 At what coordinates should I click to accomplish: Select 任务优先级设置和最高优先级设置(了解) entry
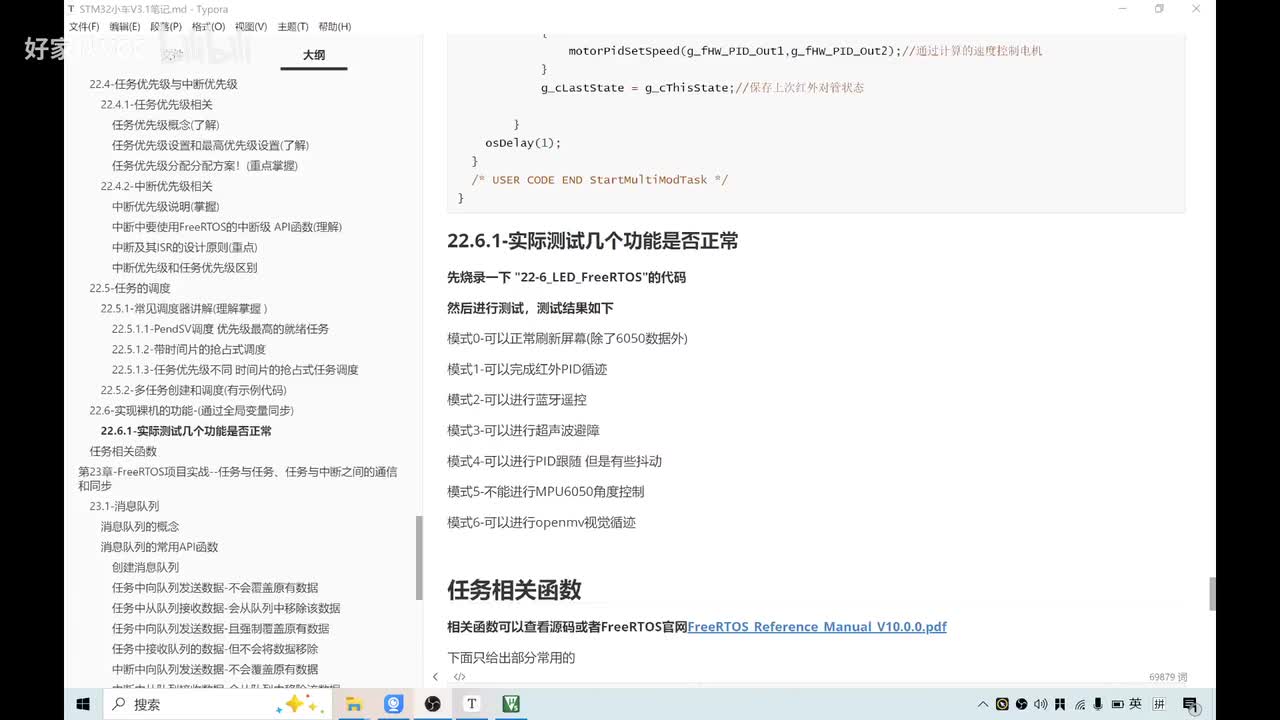pos(210,145)
